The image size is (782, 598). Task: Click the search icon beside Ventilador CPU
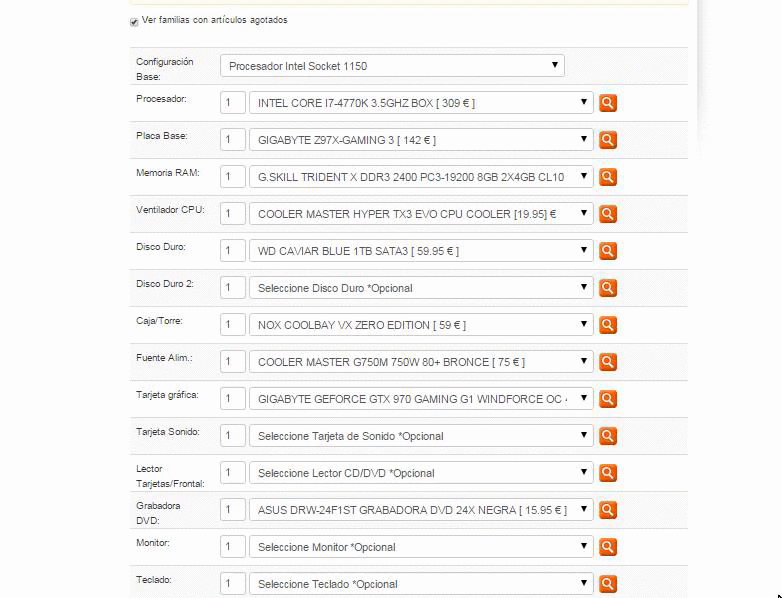click(x=607, y=214)
